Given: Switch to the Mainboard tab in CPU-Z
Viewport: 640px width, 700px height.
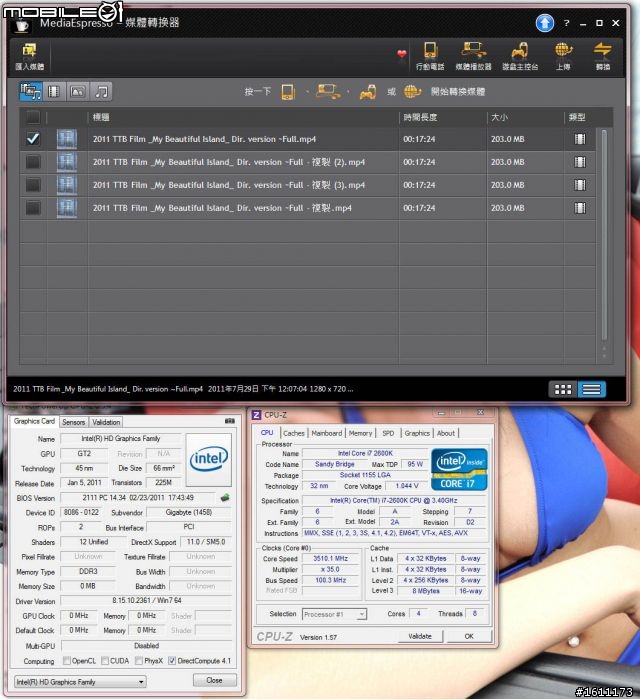Looking at the screenshot, I should [327, 433].
